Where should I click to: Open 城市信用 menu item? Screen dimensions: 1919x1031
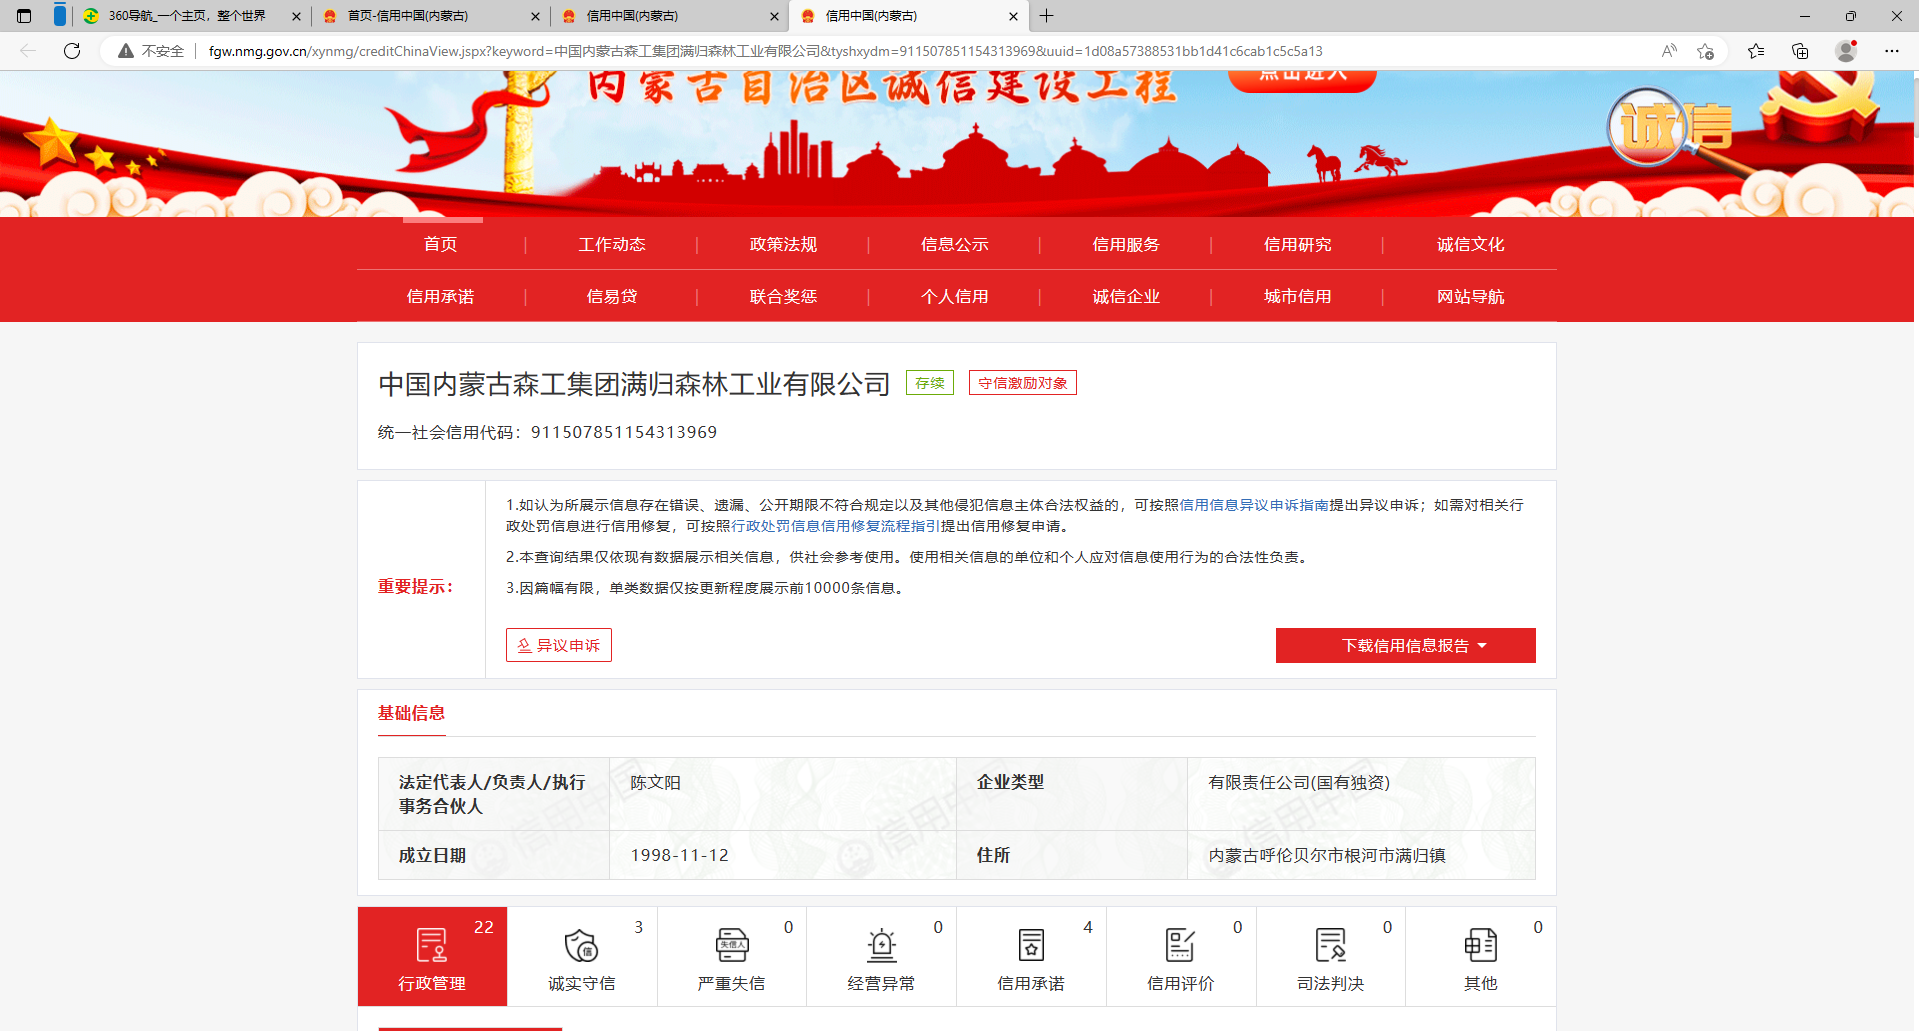1298,296
